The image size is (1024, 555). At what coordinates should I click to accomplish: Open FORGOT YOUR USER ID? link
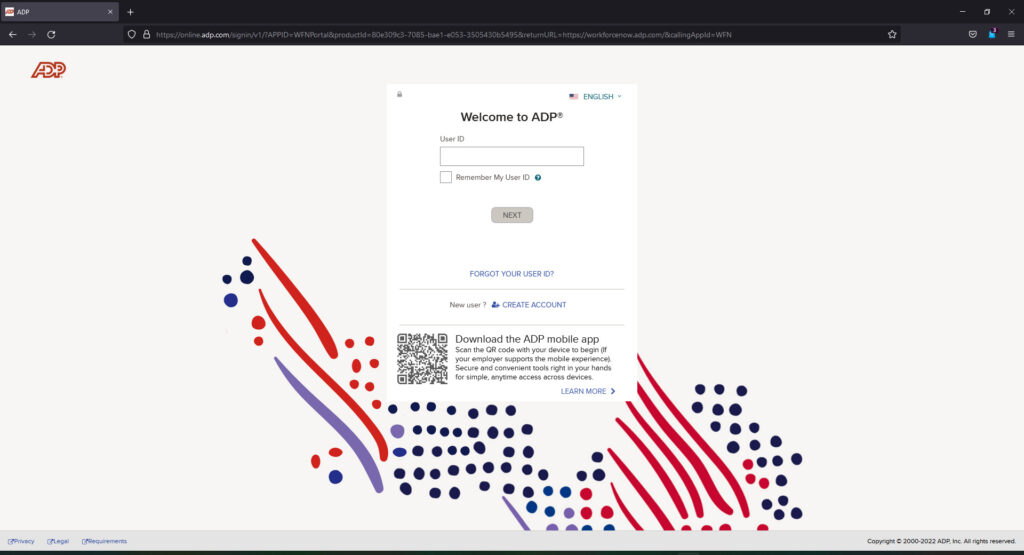(511, 274)
